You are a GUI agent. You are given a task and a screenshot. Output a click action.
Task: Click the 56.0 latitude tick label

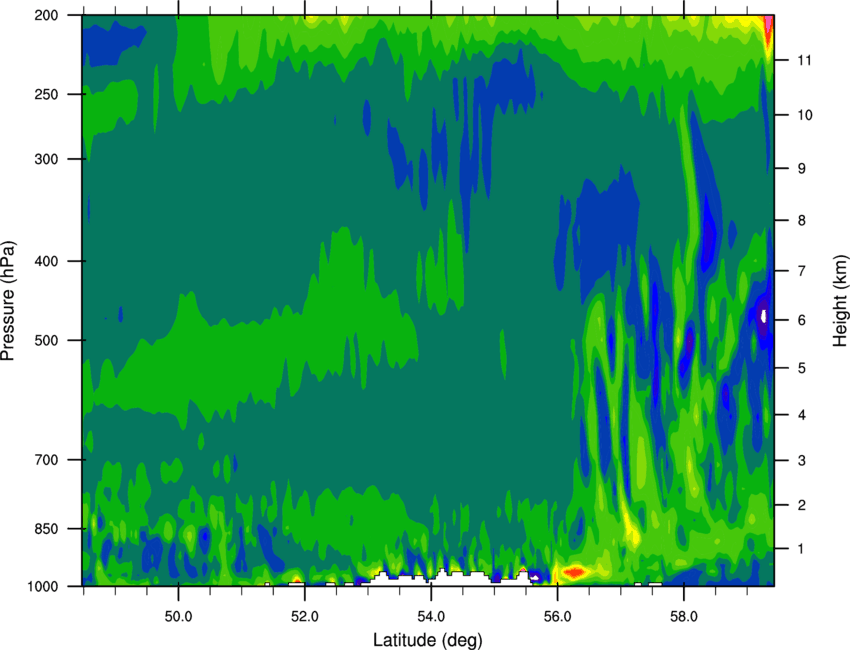pos(557,617)
